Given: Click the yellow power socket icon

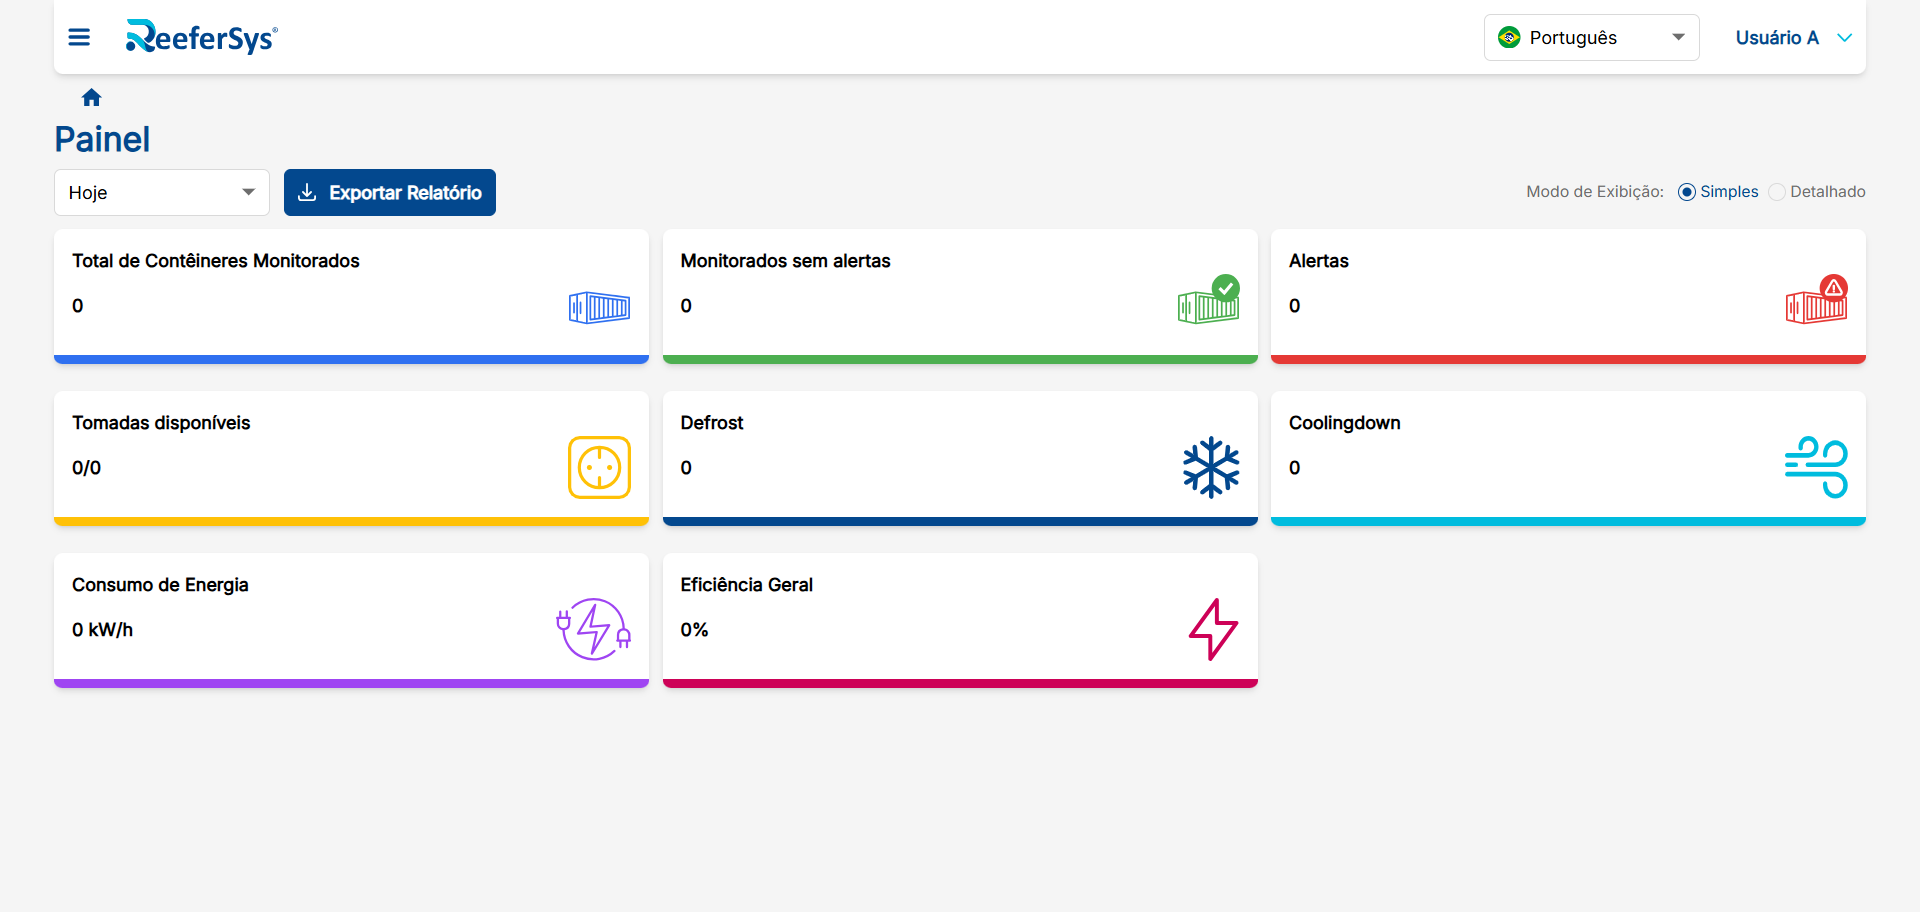Looking at the screenshot, I should click(599, 467).
